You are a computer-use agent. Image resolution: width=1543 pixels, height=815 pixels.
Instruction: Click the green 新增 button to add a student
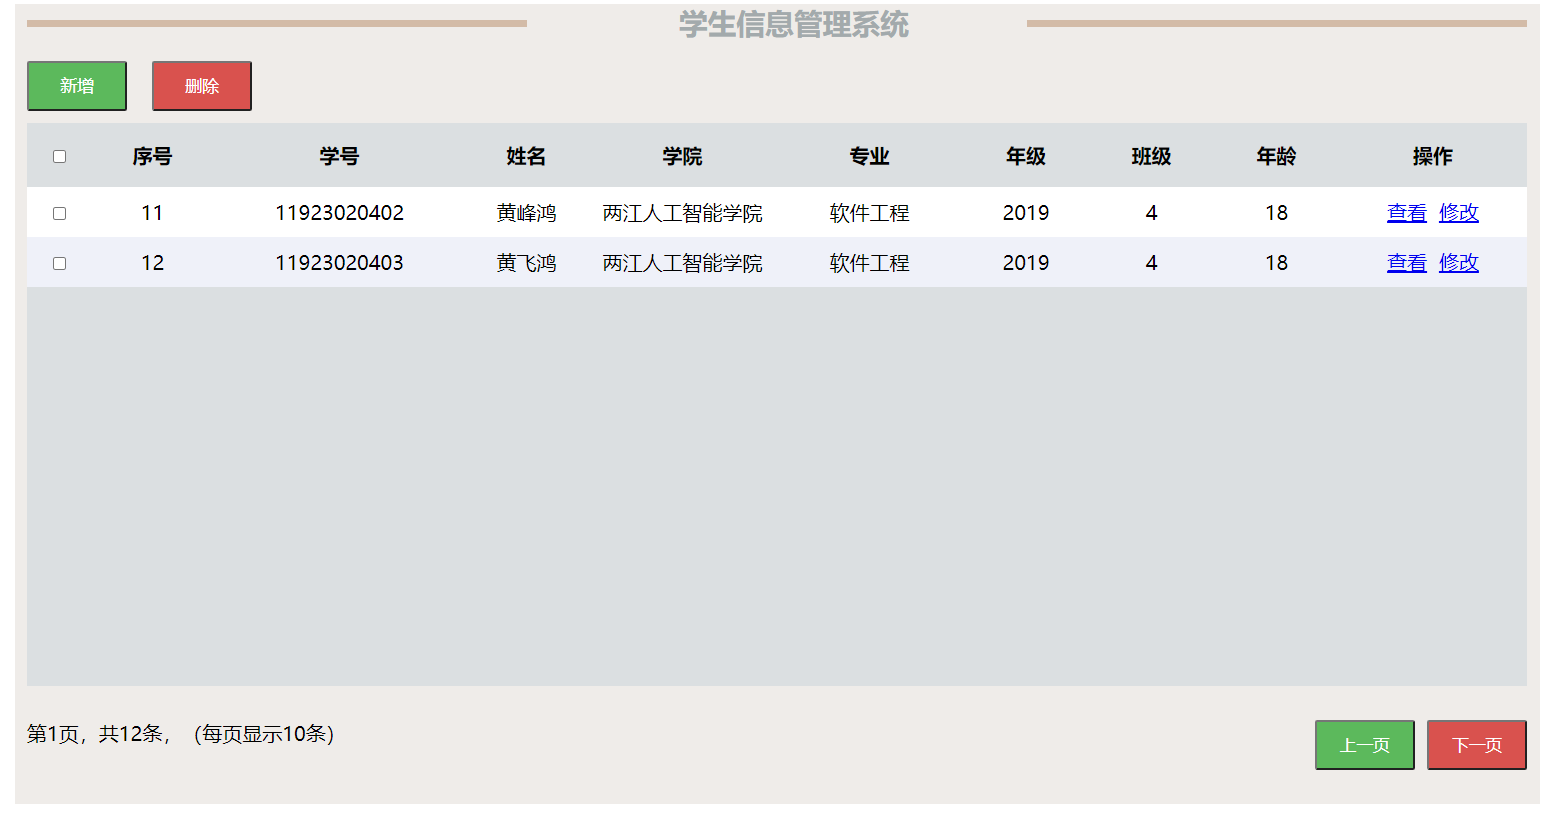(x=76, y=85)
